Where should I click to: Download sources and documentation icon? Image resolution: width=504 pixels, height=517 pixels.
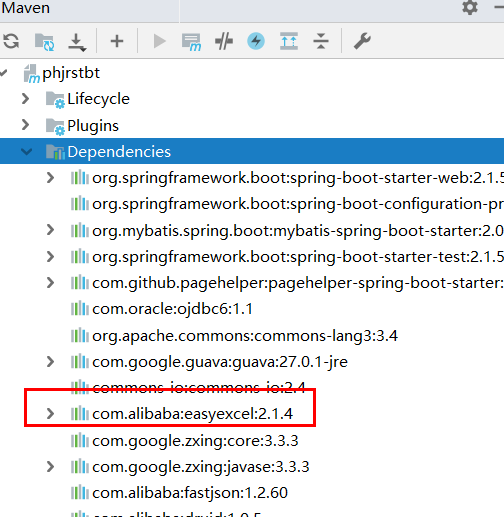coord(77,42)
